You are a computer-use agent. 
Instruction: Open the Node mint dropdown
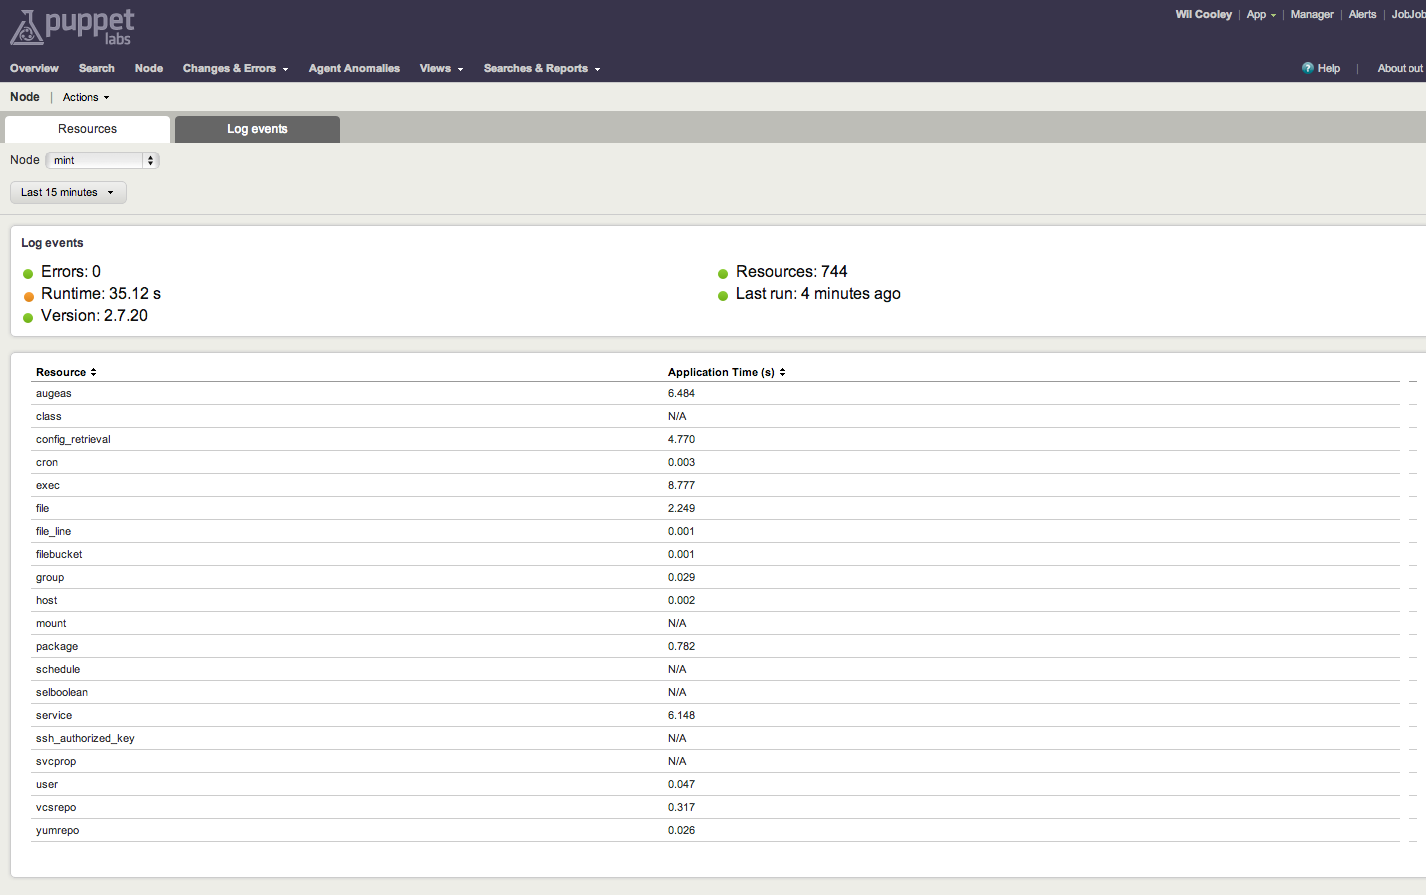click(x=102, y=160)
